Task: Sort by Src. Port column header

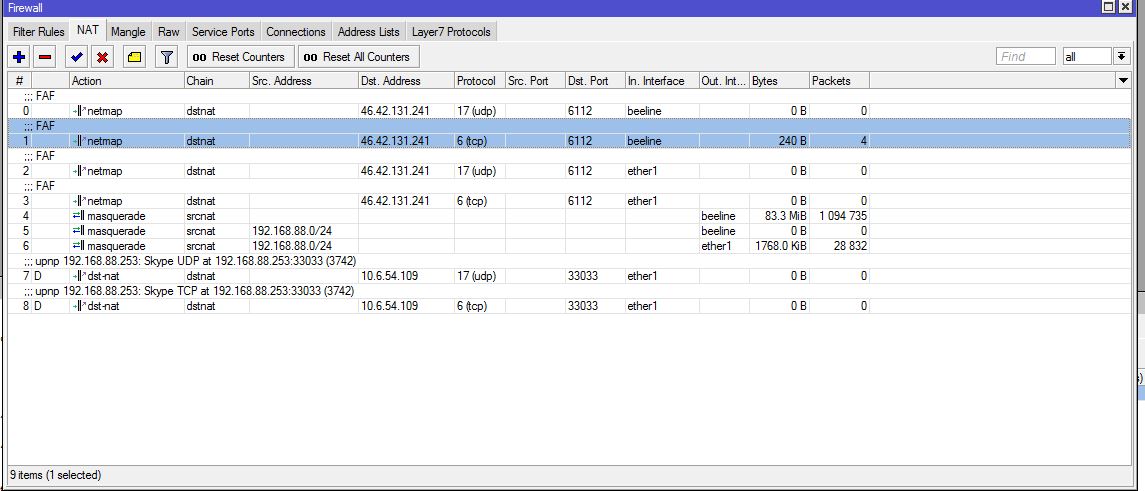Action: click(x=535, y=81)
